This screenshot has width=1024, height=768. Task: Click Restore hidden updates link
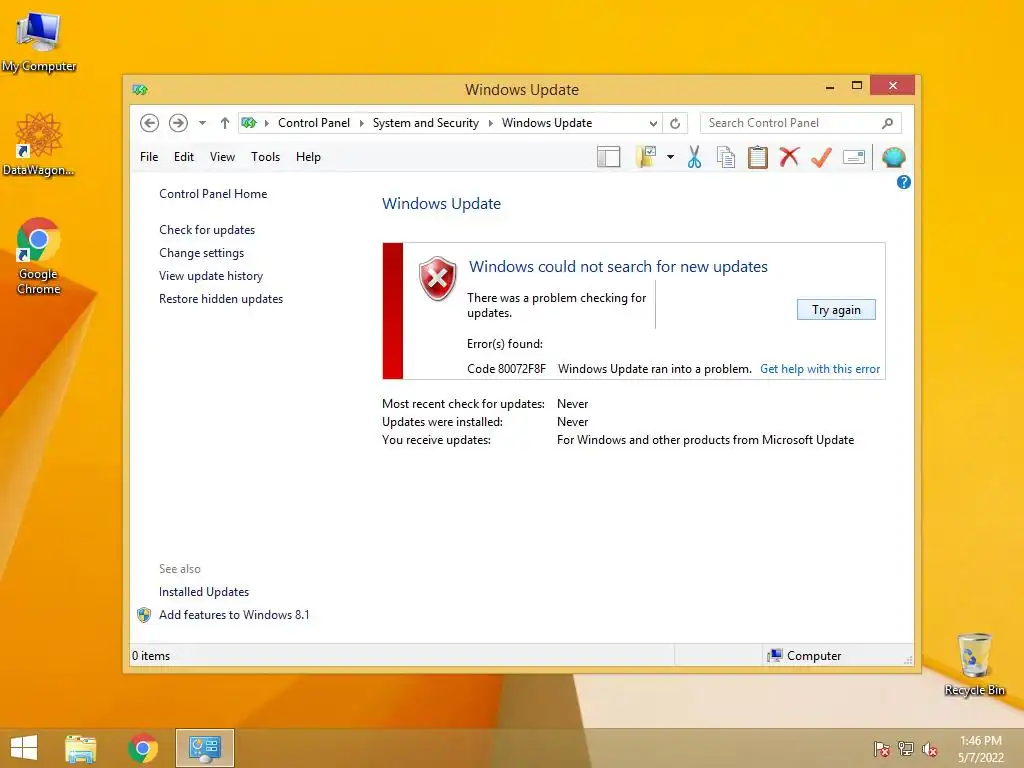pyautogui.click(x=221, y=298)
